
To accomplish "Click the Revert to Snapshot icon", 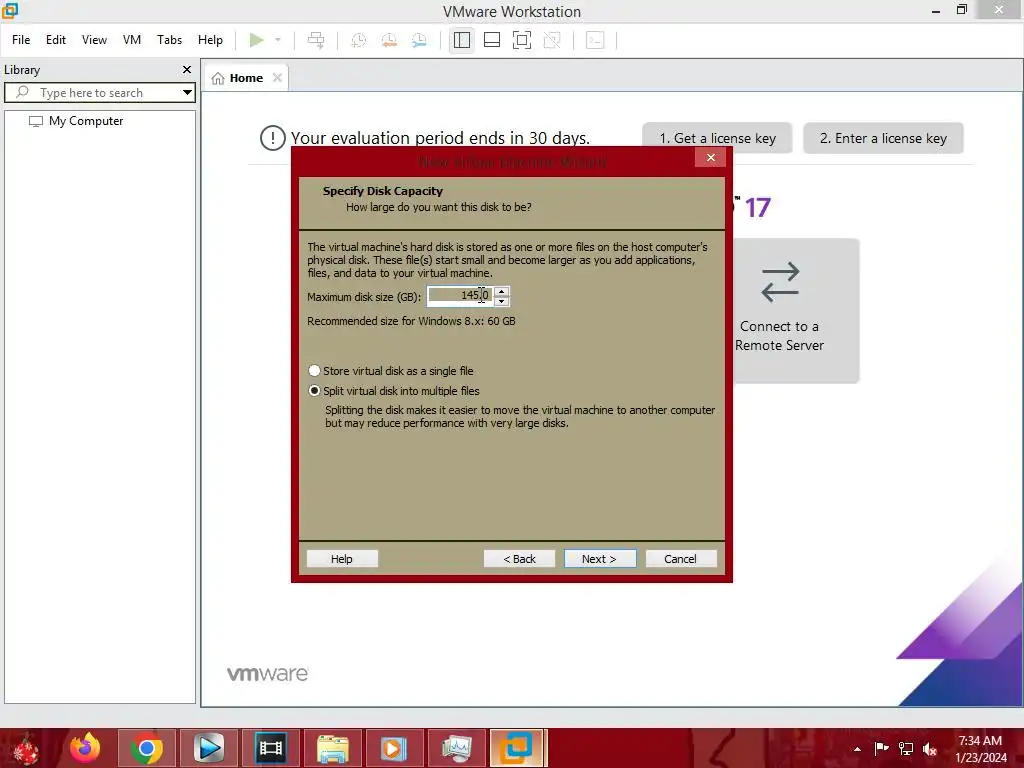I will (x=389, y=40).
